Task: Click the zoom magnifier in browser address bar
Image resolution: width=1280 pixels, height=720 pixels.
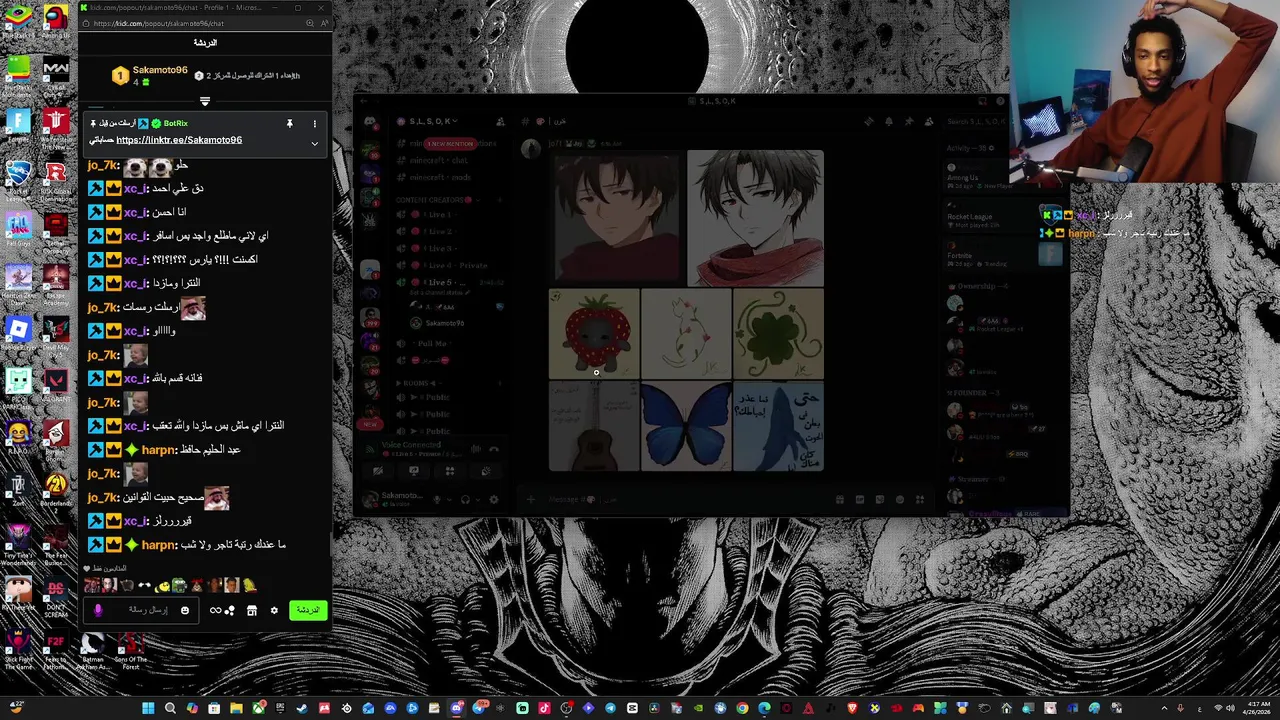Action: tap(310, 23)
